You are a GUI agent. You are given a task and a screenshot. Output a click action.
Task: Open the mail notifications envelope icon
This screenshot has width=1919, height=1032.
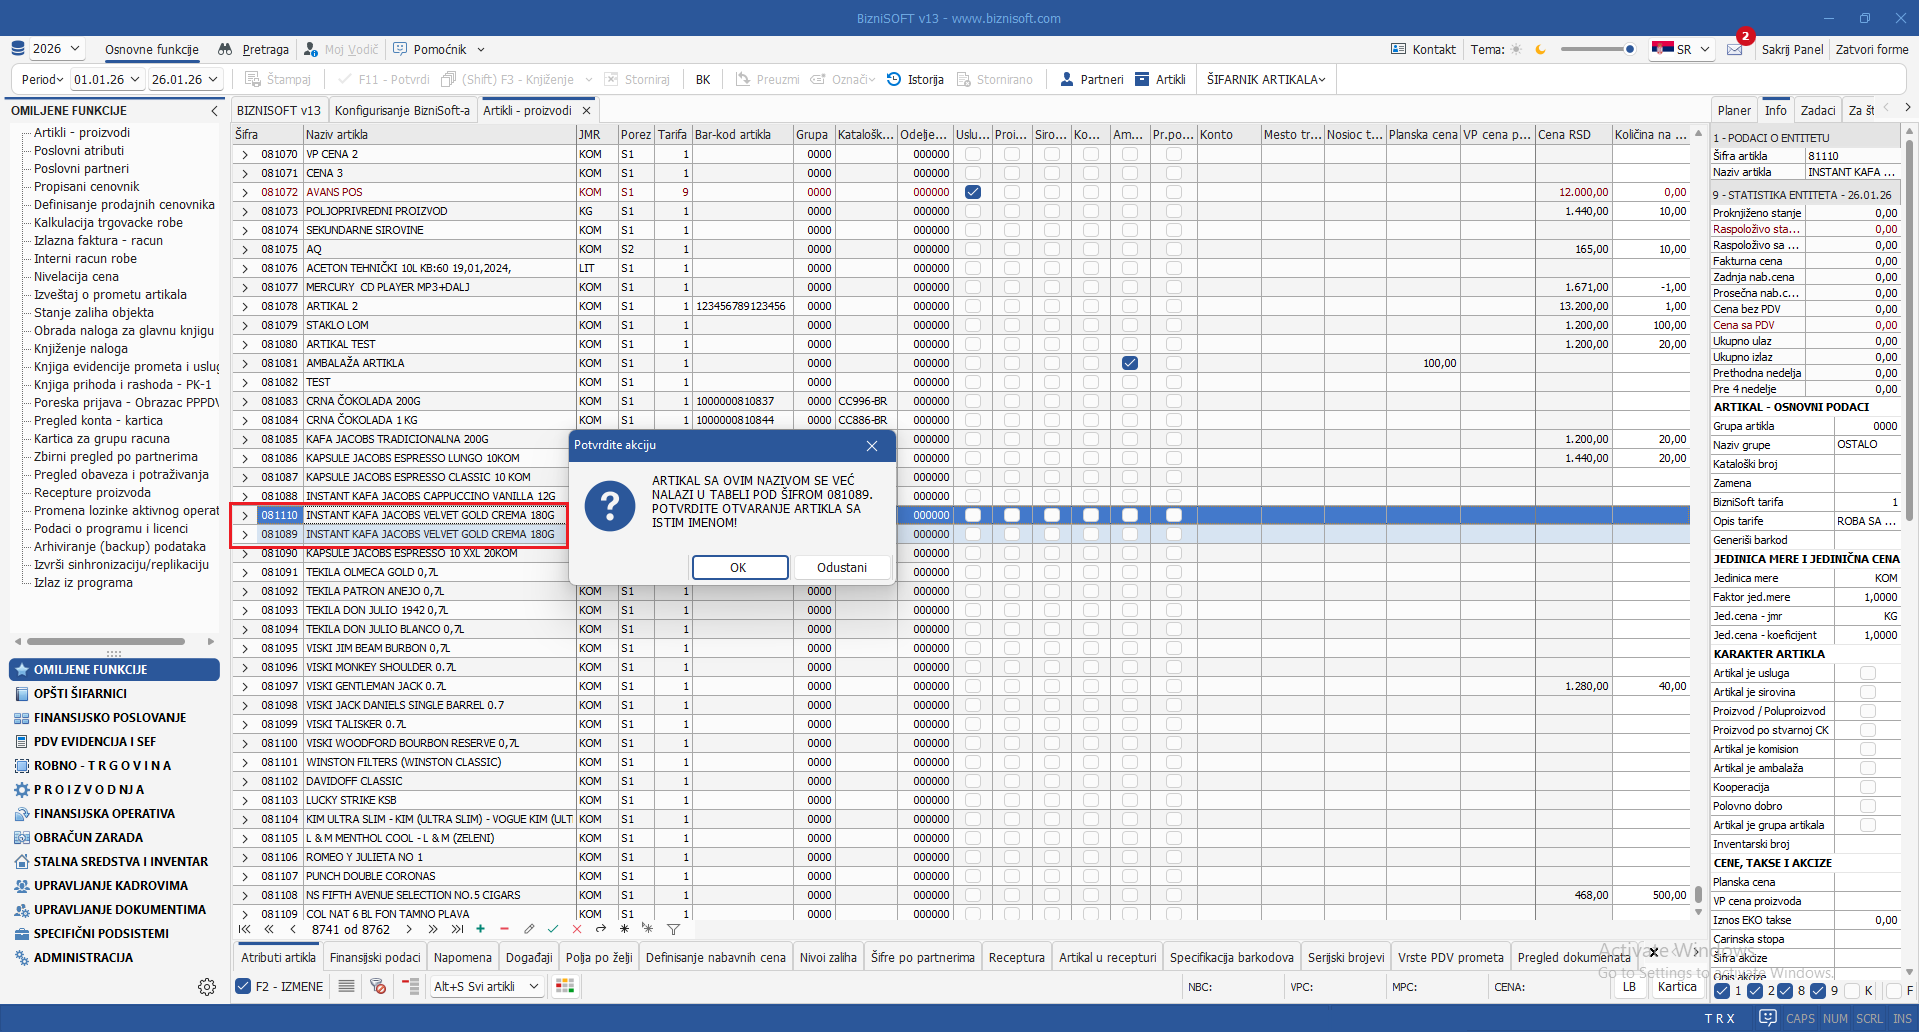click(1734, 49)
